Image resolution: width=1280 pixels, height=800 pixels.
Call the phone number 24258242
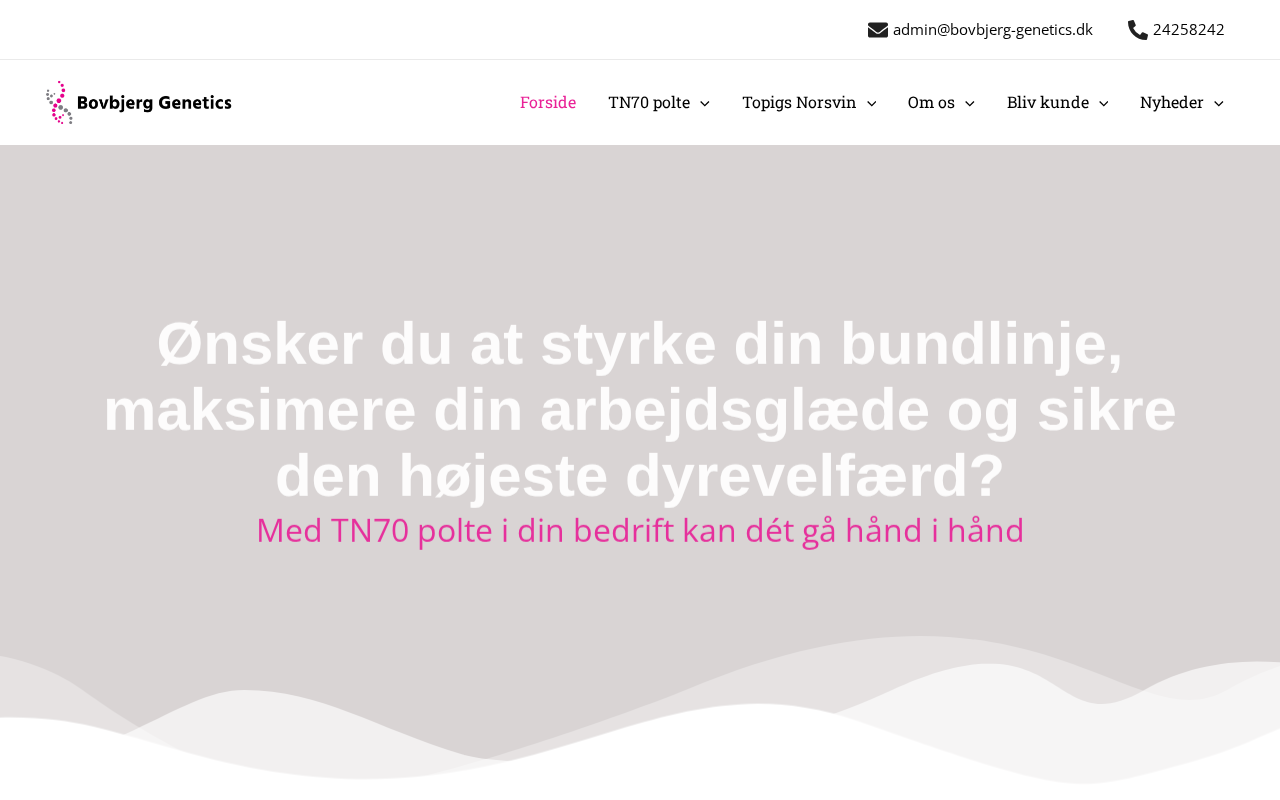(1189, 30)
